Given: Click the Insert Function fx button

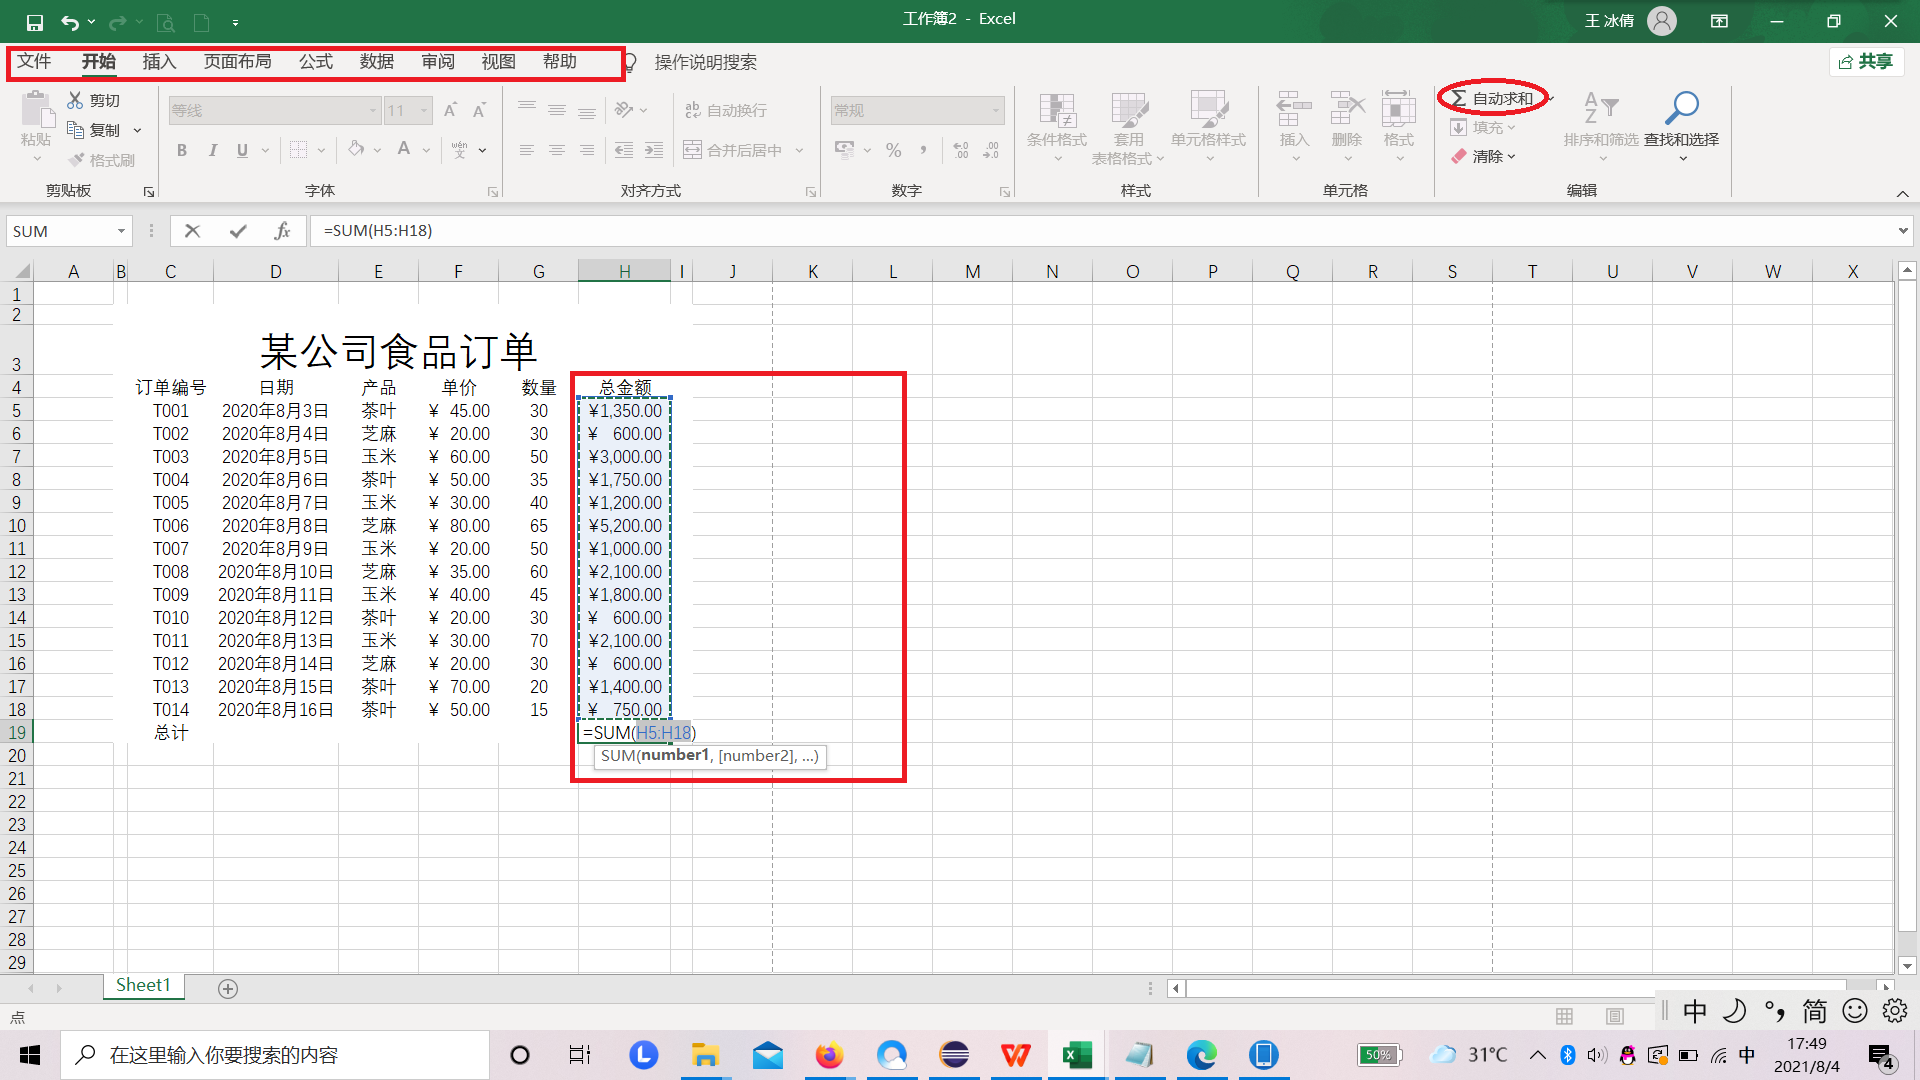Looking at the screenshot, I should tap(282, 231).
